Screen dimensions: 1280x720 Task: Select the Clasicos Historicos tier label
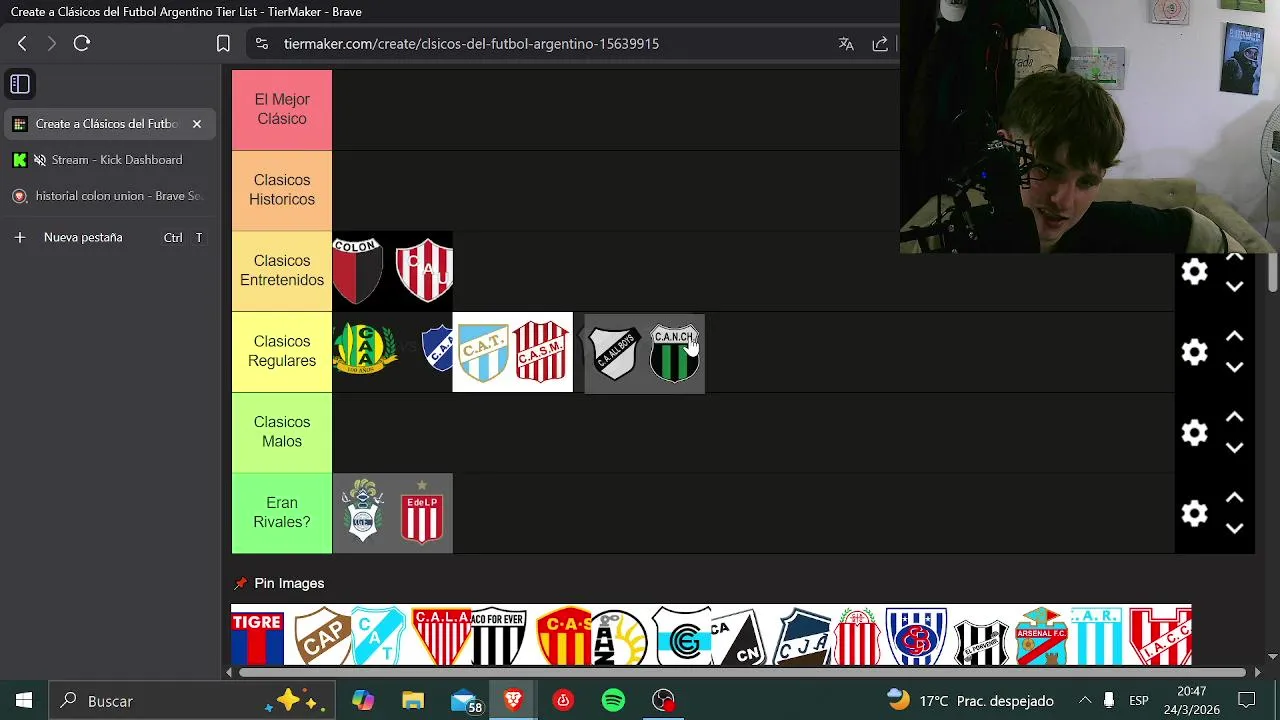[282, 190]
